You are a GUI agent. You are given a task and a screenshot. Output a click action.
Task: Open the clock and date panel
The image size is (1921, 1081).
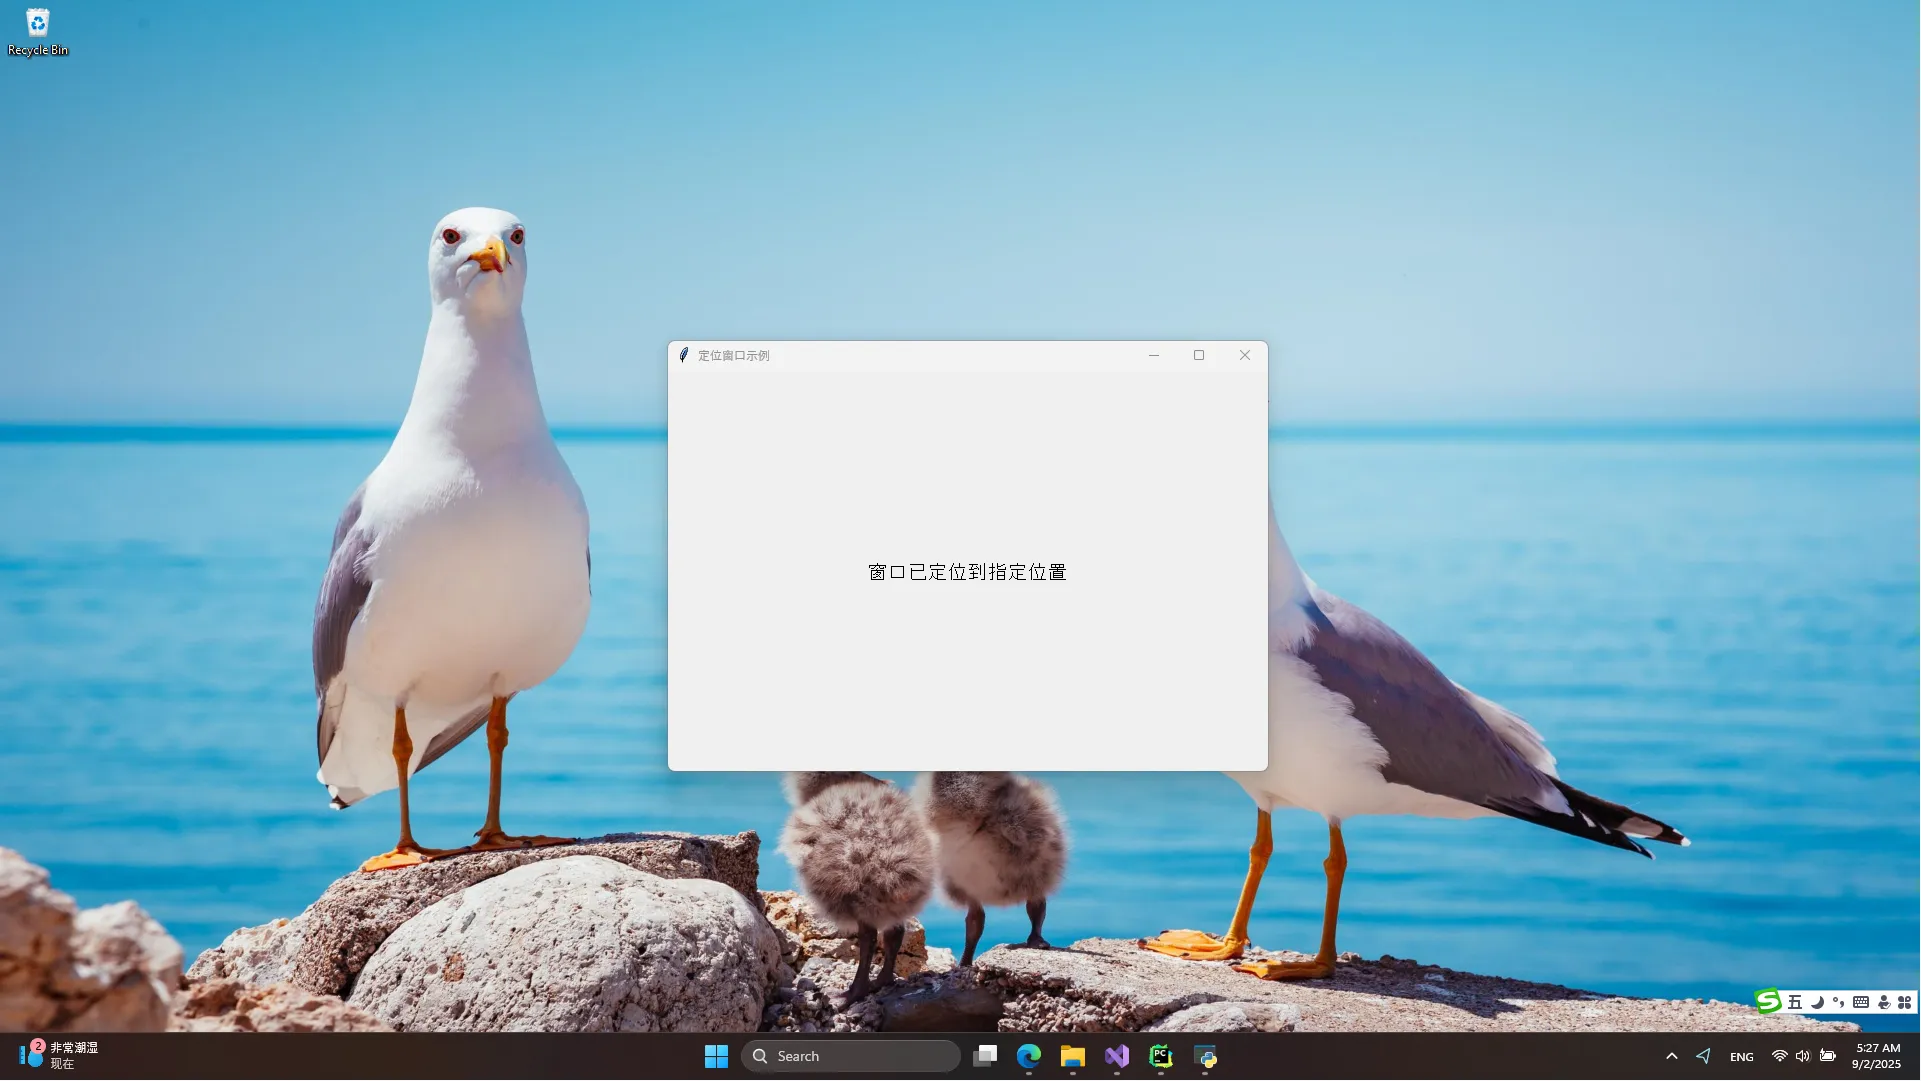[1876, 1056]
